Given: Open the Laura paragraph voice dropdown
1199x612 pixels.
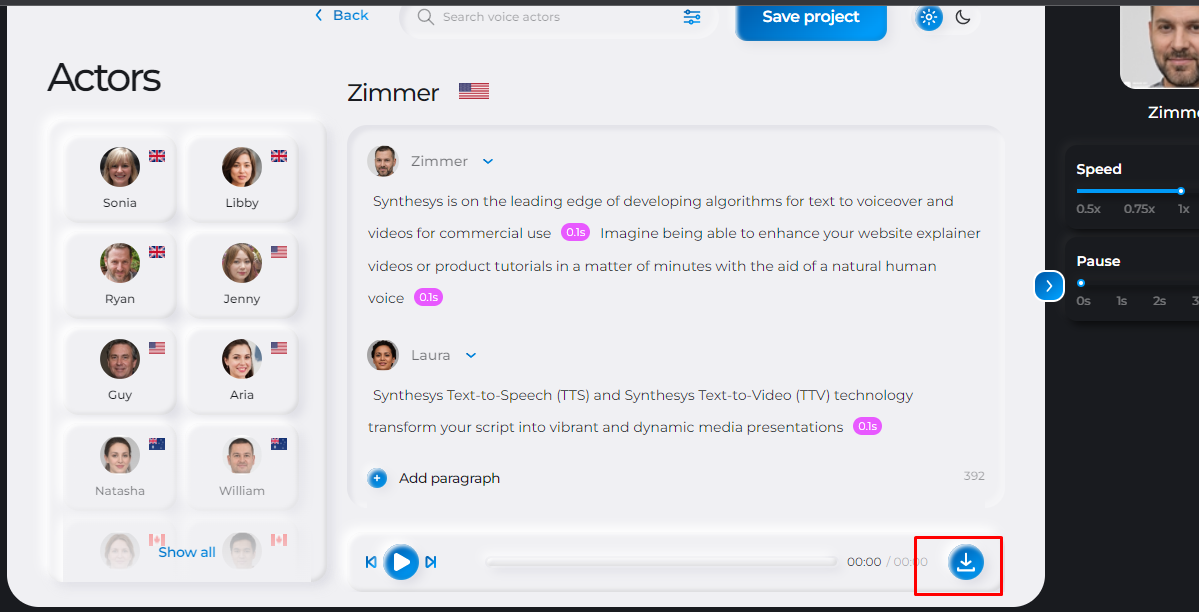Looking at the screenshot, I should [471, 355].
